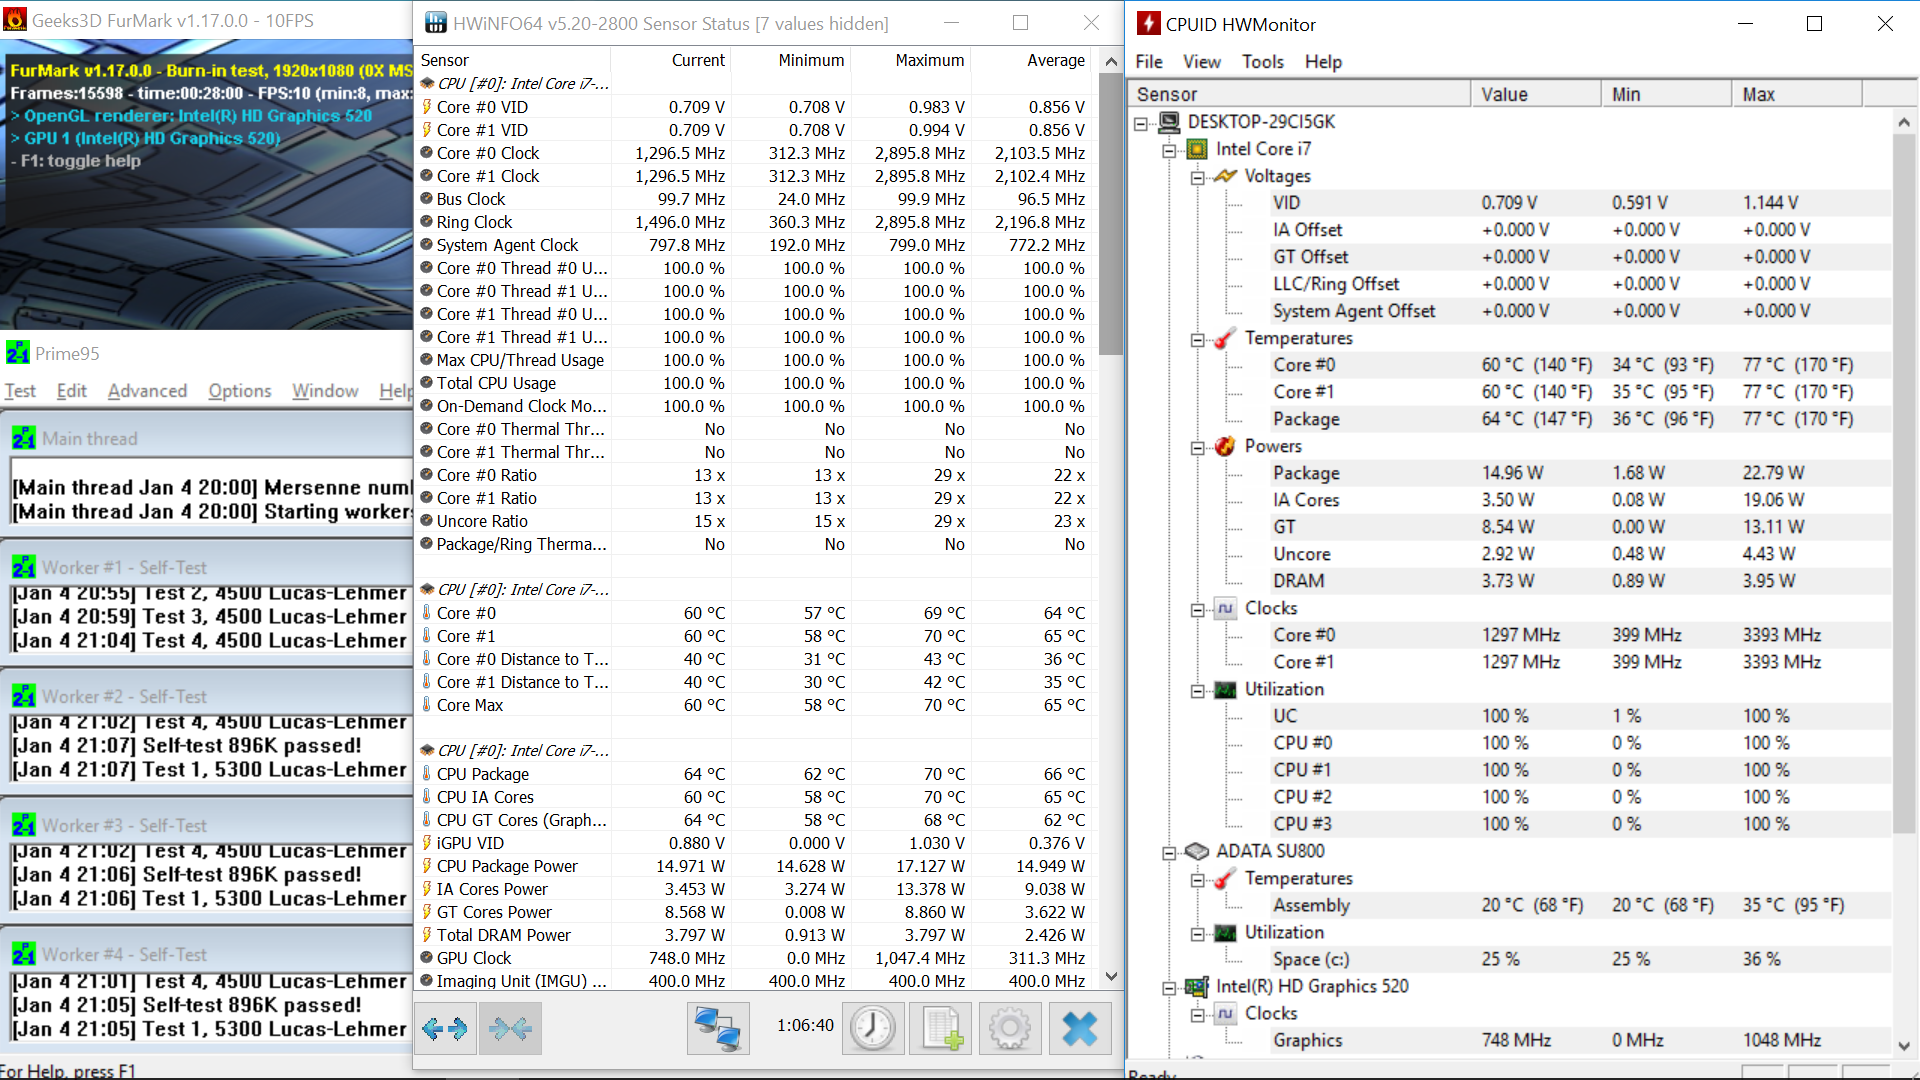Open HWiNFO64 network remote monitoring icon

pyautogui.click(x=718, y=1028)
